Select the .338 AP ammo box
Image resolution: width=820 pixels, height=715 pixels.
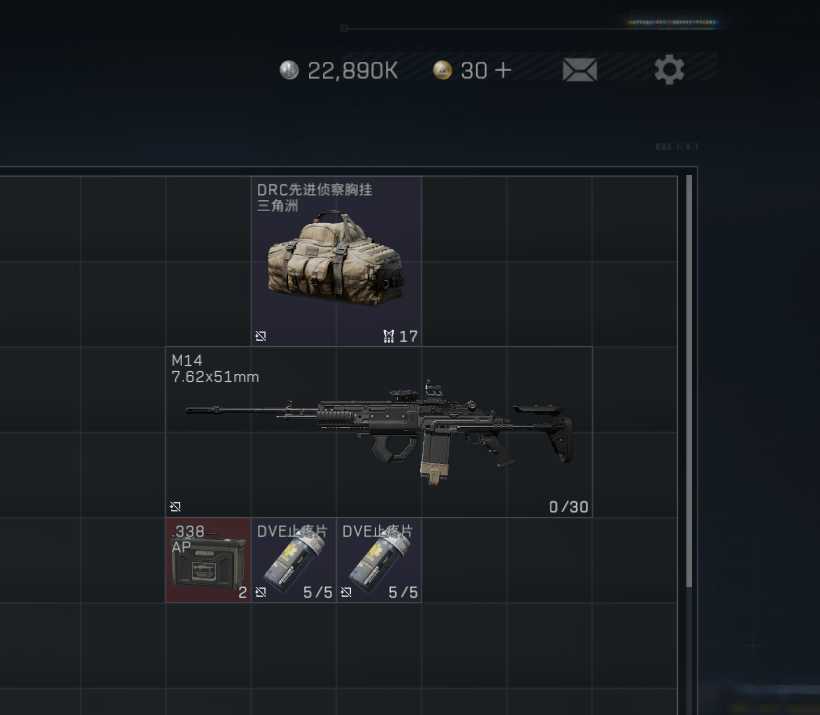pyautogui.click(x=208, y=560)
